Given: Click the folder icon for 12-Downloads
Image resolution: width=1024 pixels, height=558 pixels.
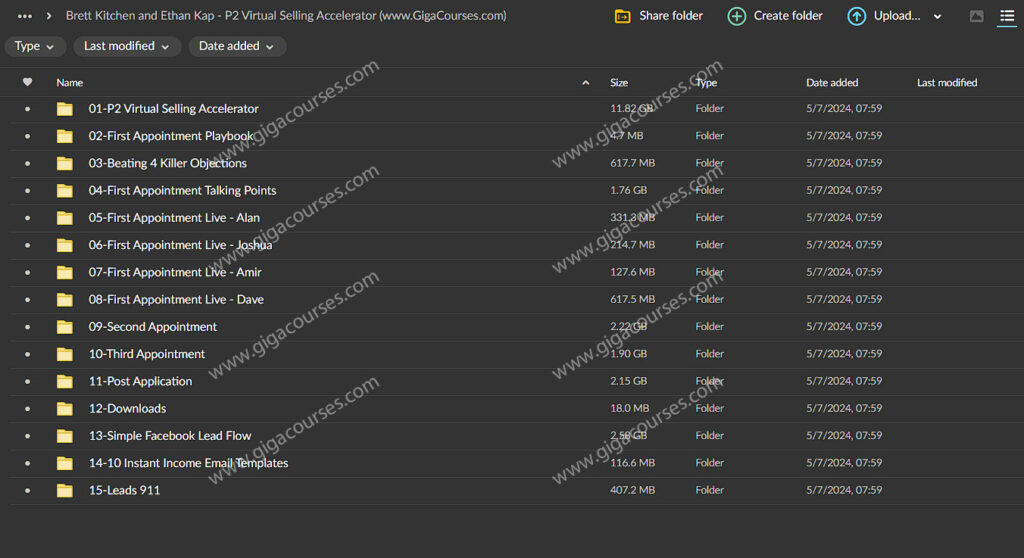Looking at the screenshot, I should (65, 408).
